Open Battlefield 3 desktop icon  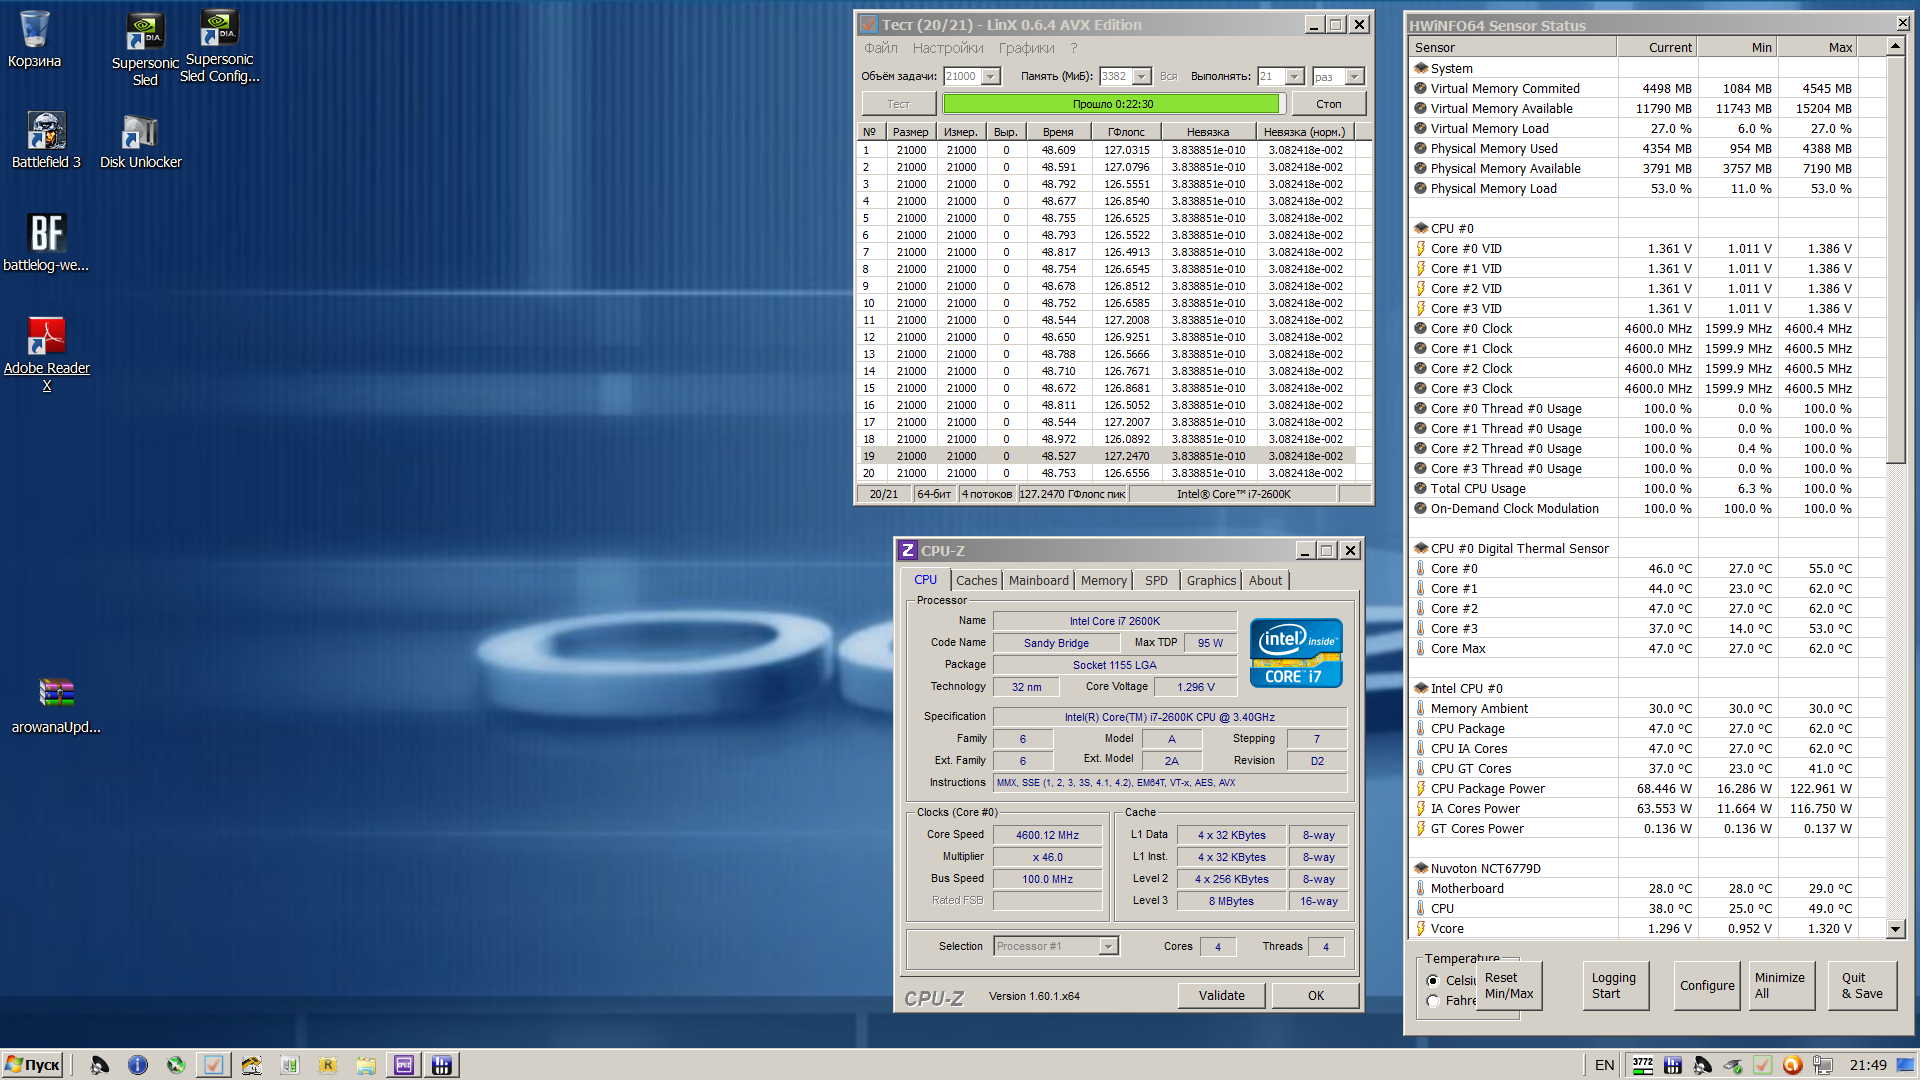tap(46, 140)
